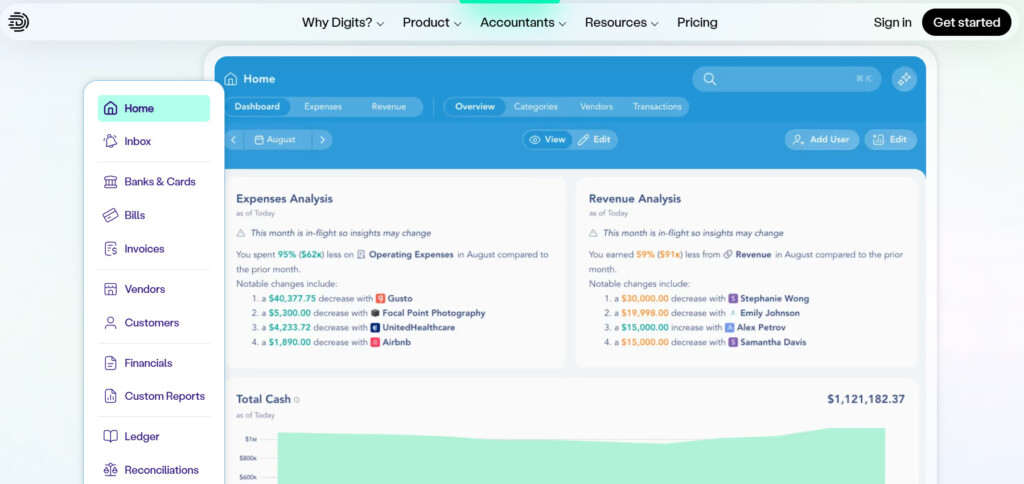Click the Invoices document icon
The image size is (1024, 484).
(x=111, y=249)
